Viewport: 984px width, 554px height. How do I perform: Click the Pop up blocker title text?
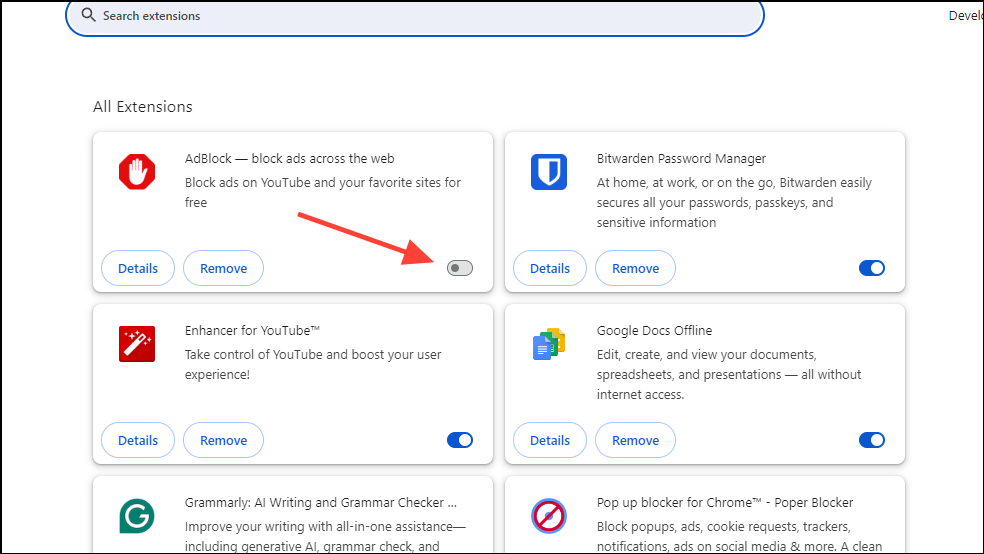tap(725, 503)
